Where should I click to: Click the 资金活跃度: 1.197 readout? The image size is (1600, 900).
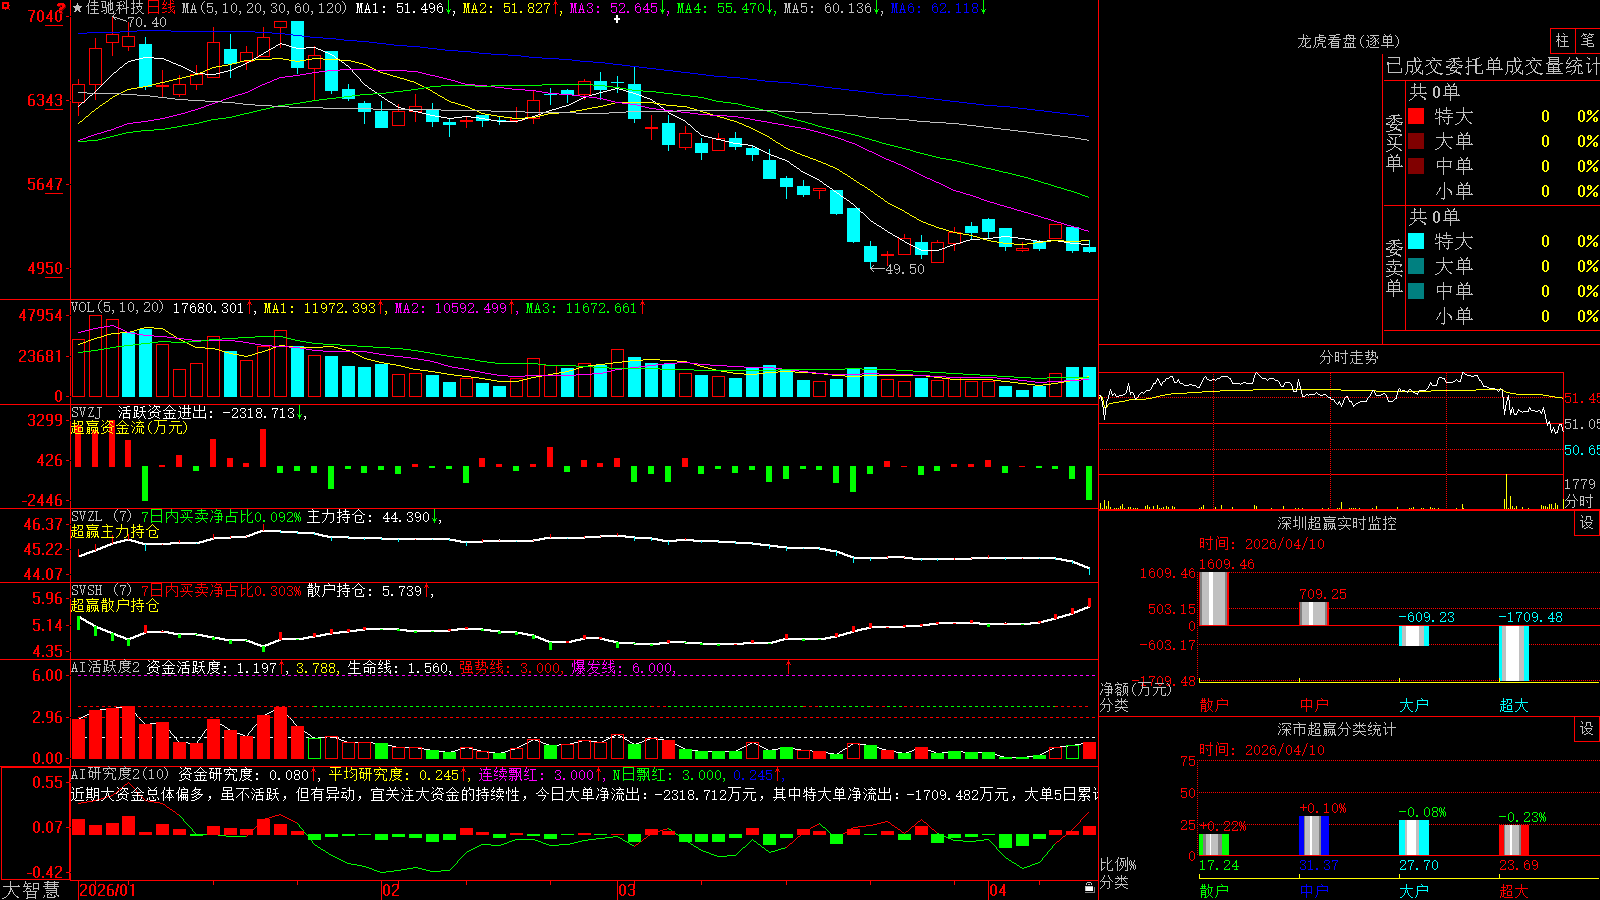tap(211, 668)
